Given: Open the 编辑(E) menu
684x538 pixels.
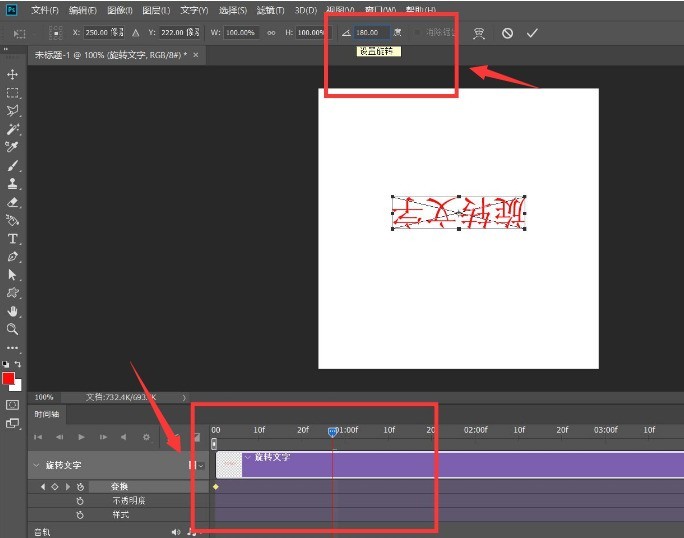Looking at the screenshot, I should 82,10.
